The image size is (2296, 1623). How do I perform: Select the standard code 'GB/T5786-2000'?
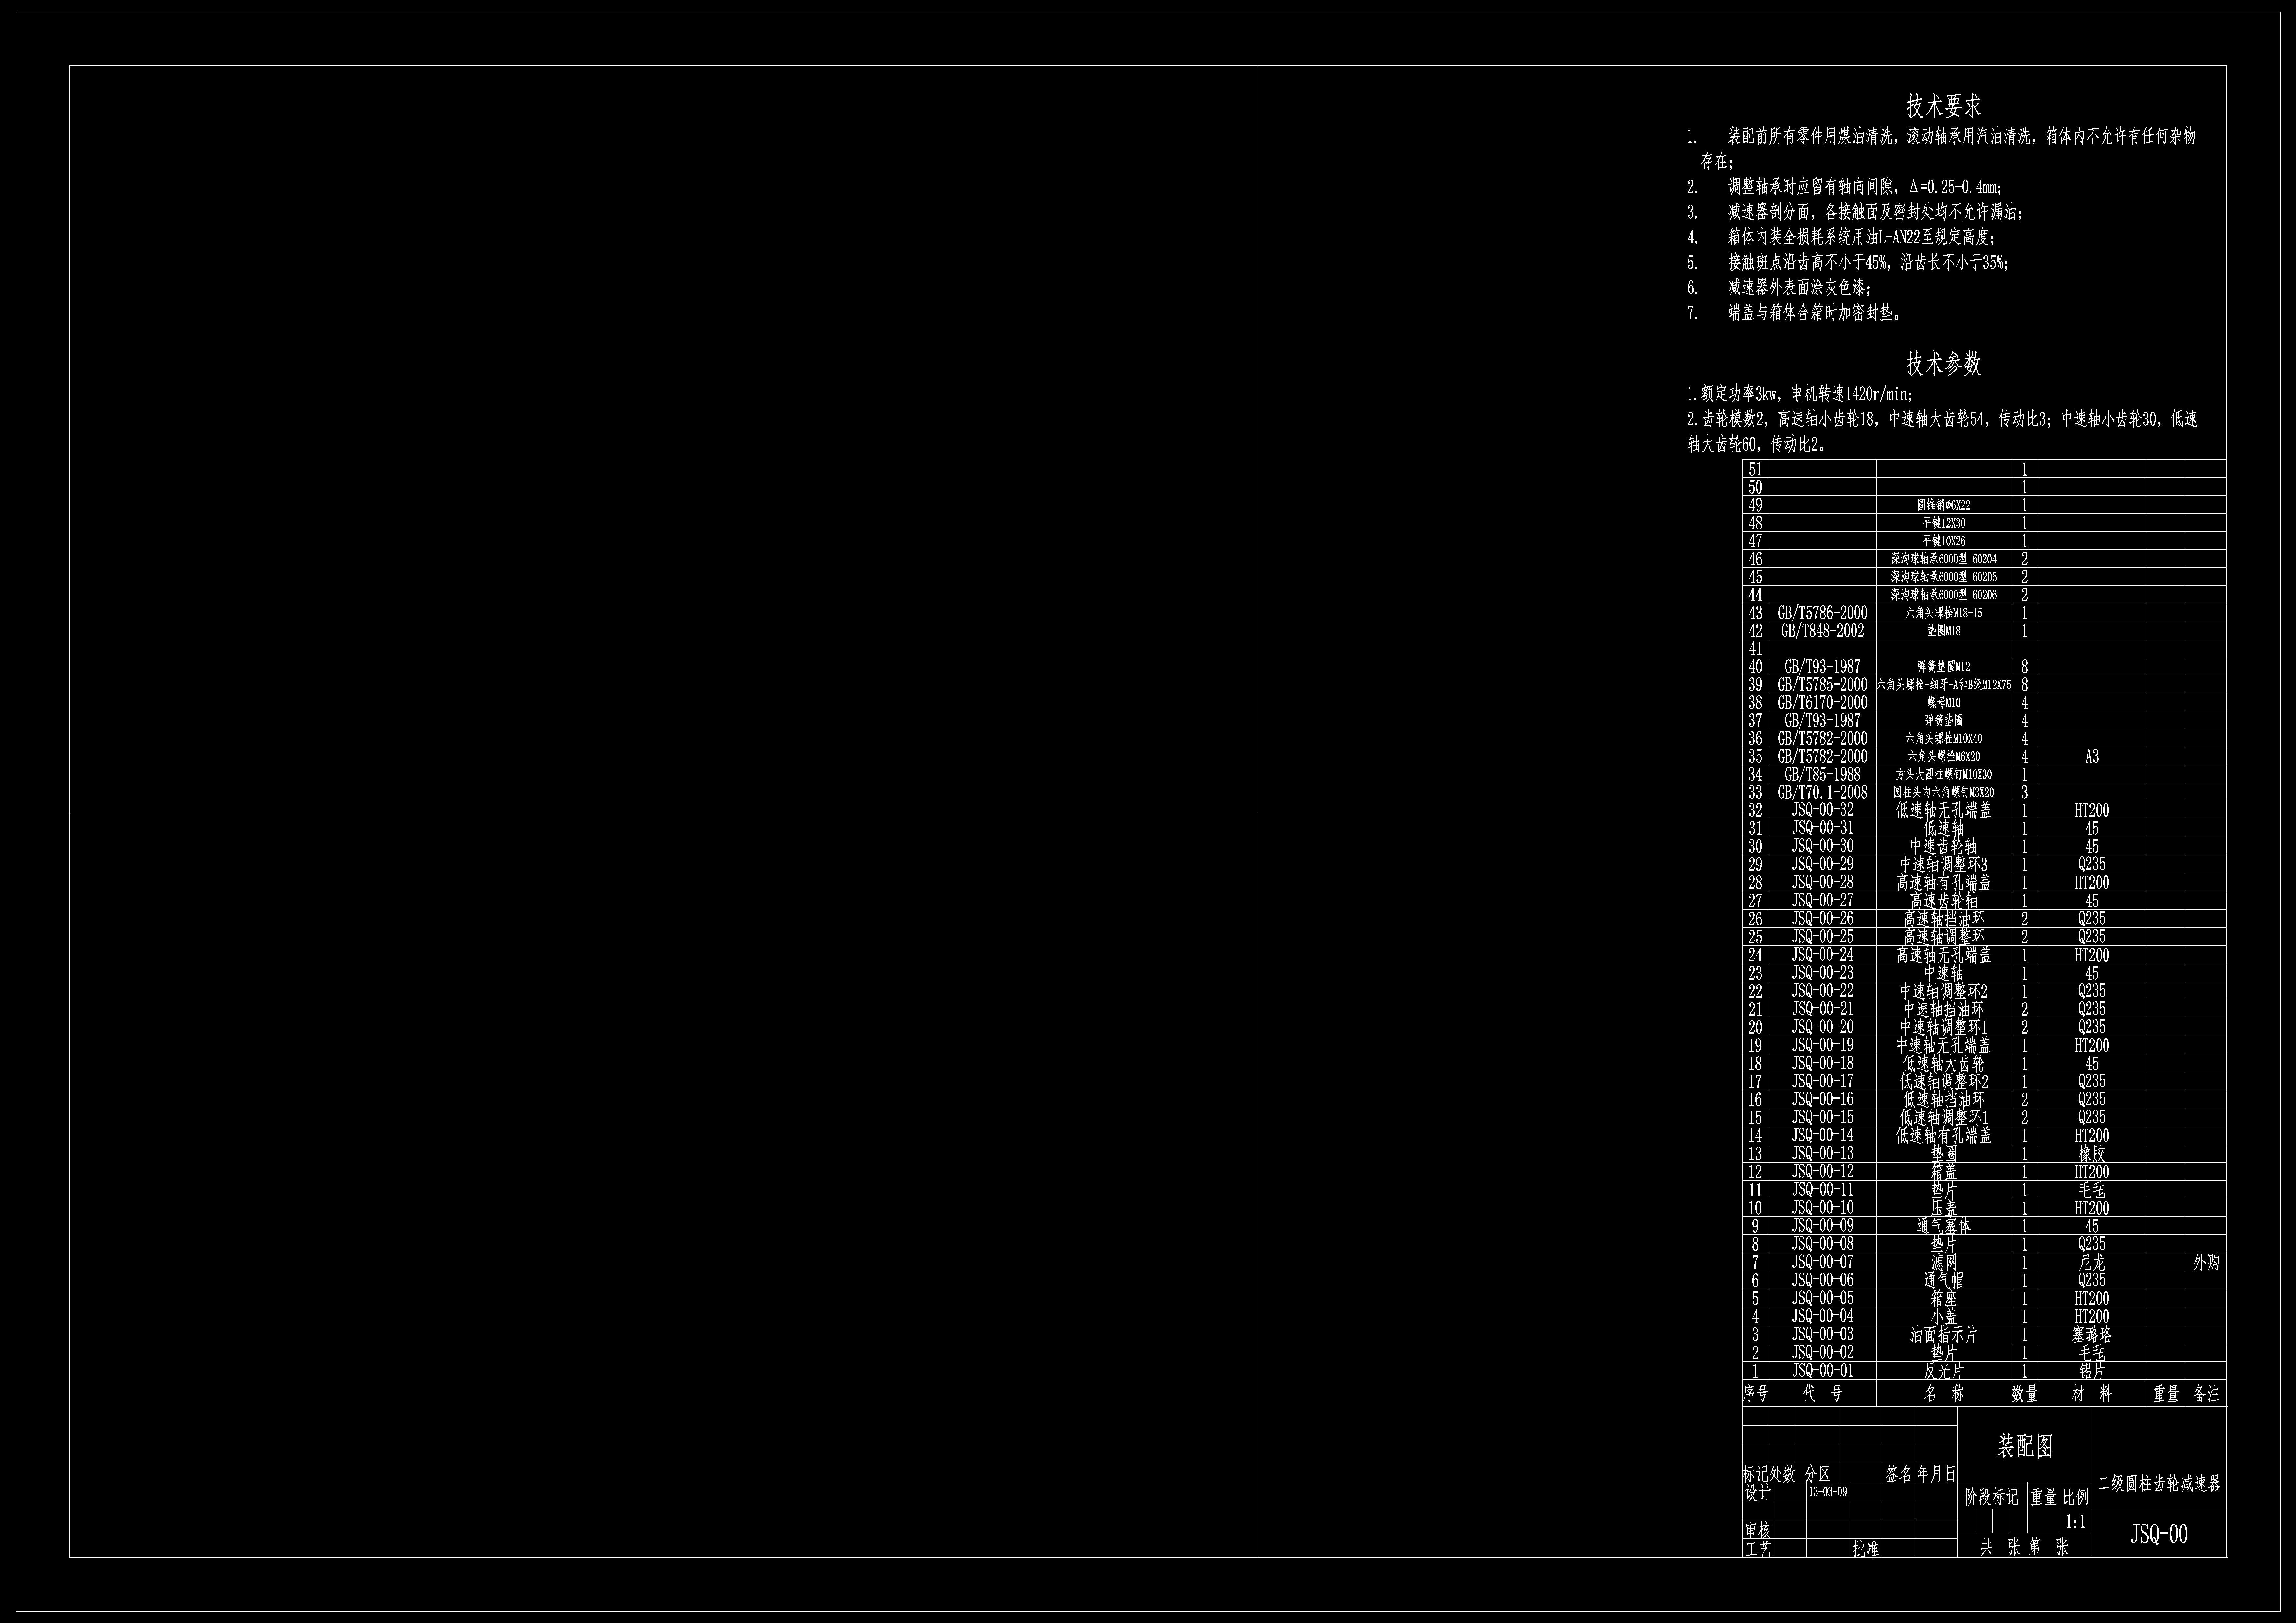click(x=1822, y=613)
